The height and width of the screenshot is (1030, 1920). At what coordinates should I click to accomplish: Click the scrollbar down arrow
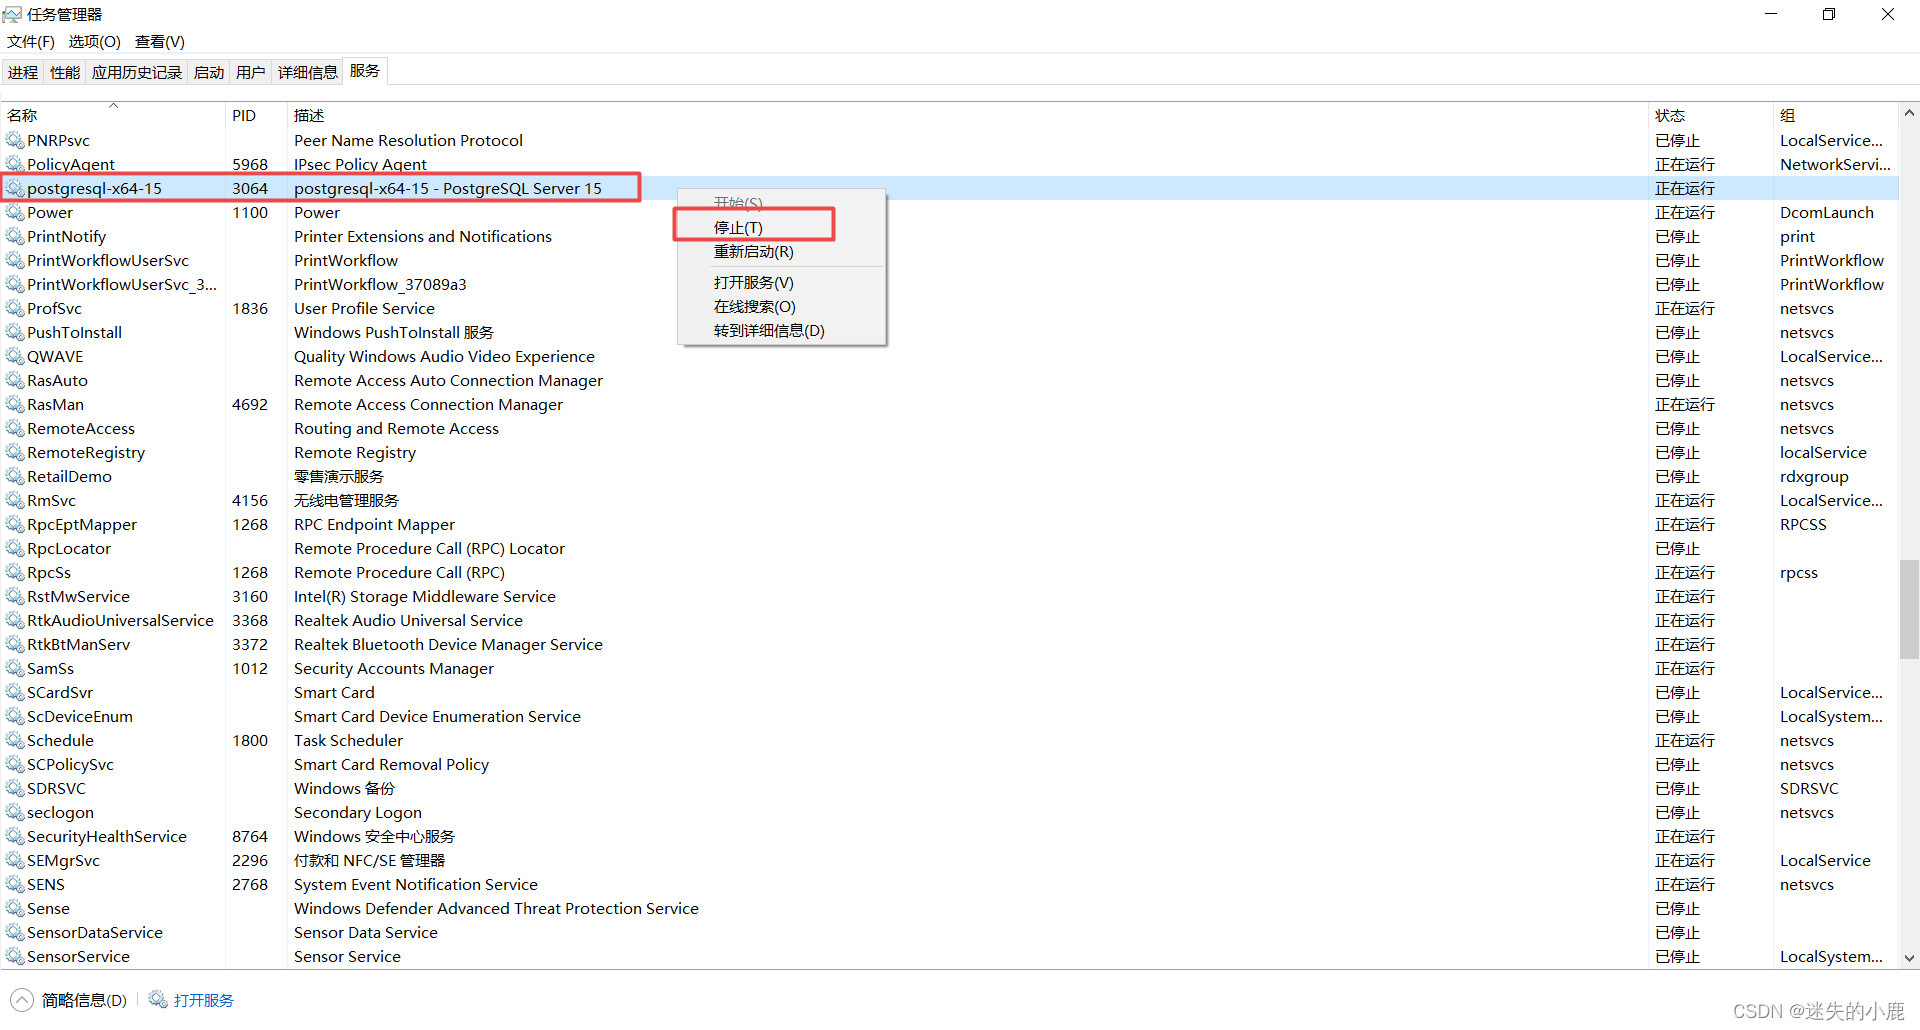pos(1909,958)
